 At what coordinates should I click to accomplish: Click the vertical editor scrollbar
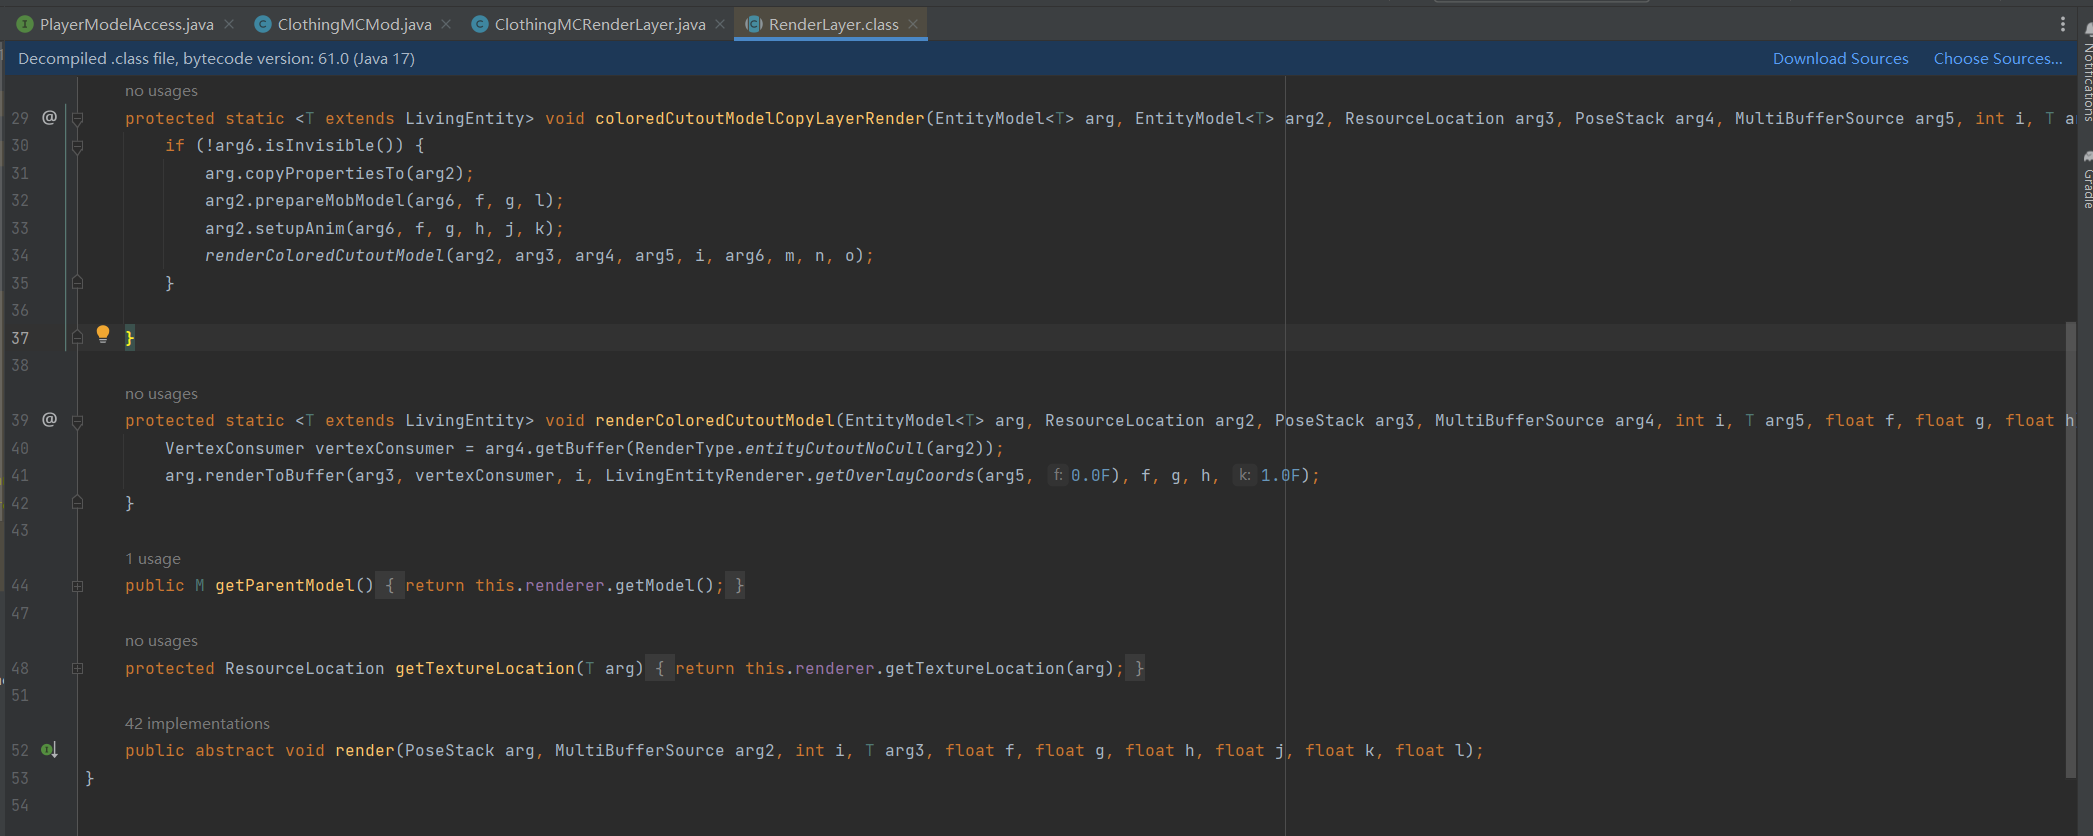click(2071, 550)
